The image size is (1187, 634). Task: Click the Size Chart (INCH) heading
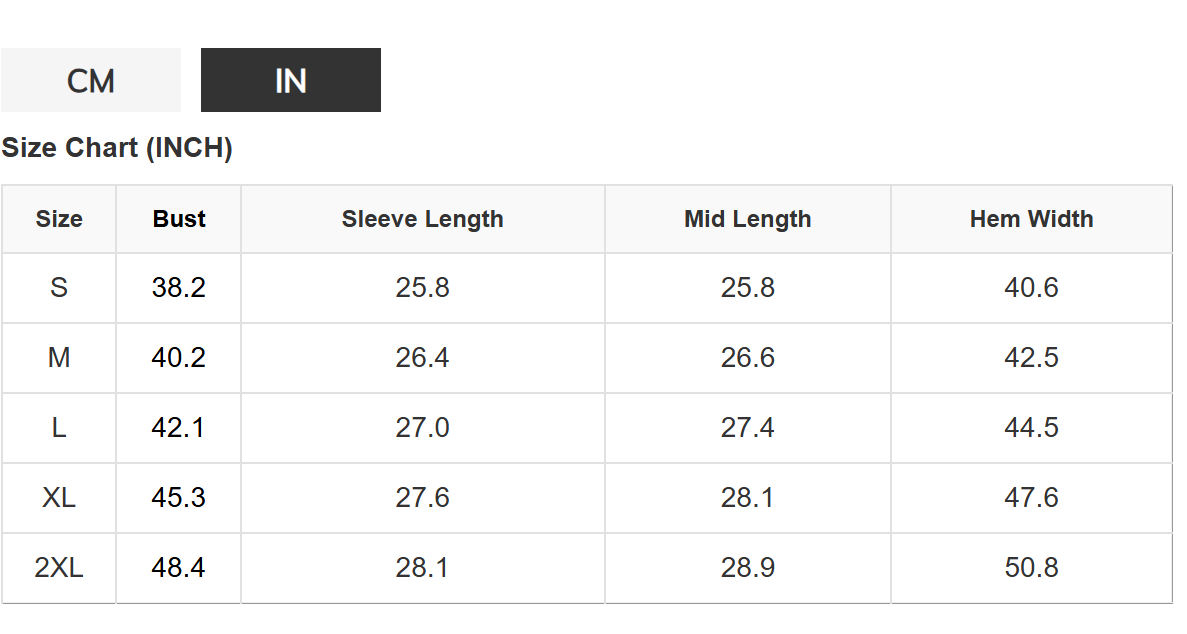[x=117, y=148]
